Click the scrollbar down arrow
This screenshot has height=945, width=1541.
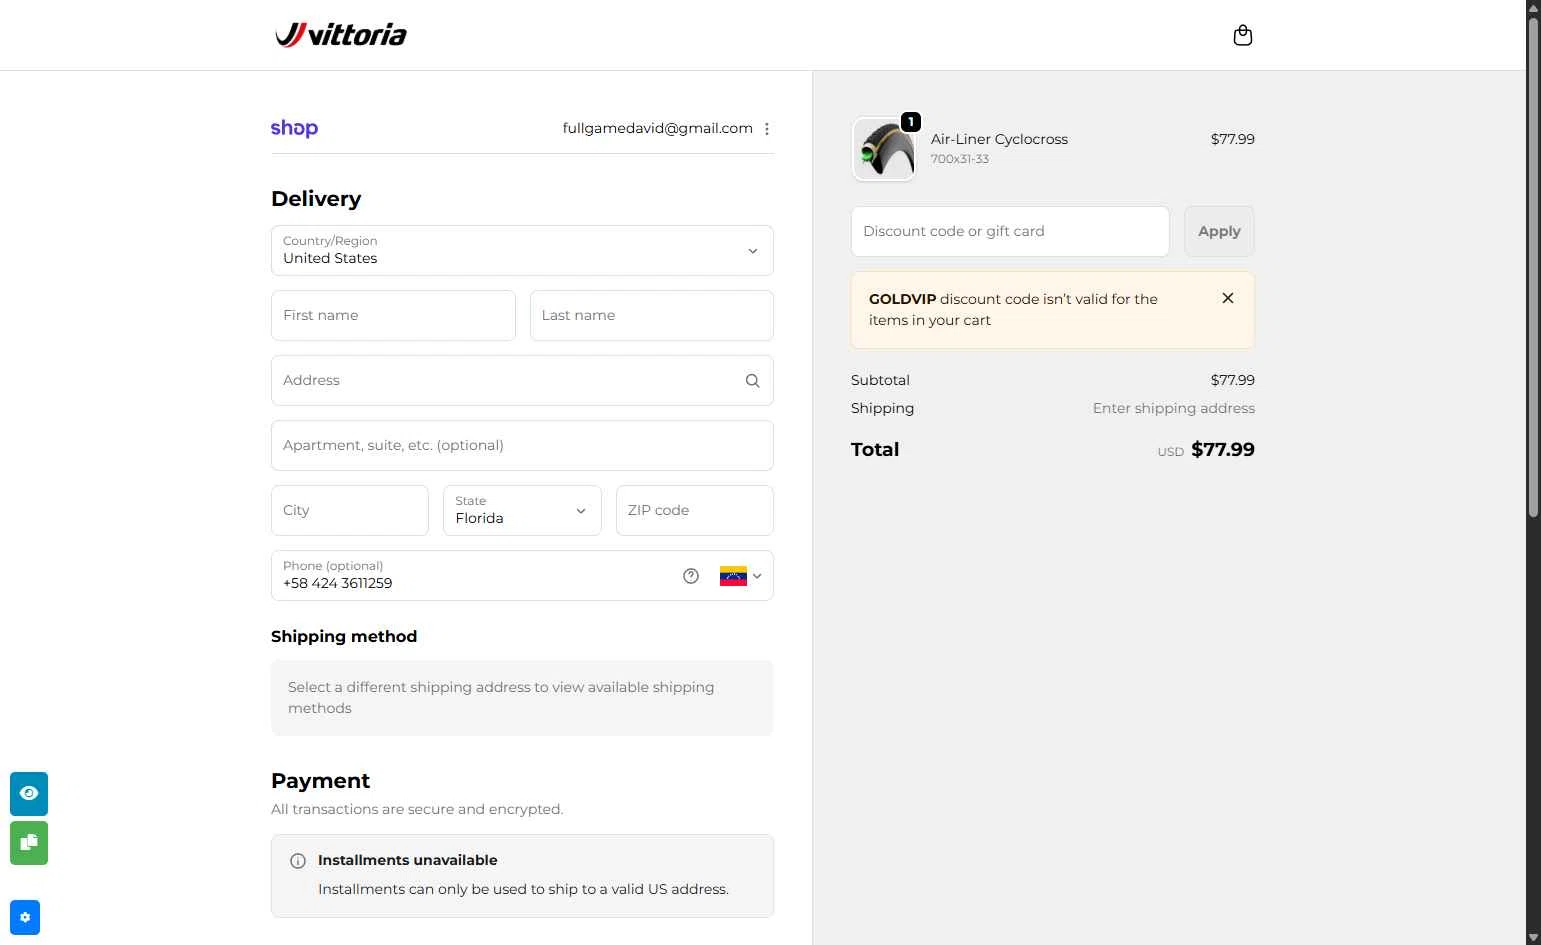(1533, 937)
